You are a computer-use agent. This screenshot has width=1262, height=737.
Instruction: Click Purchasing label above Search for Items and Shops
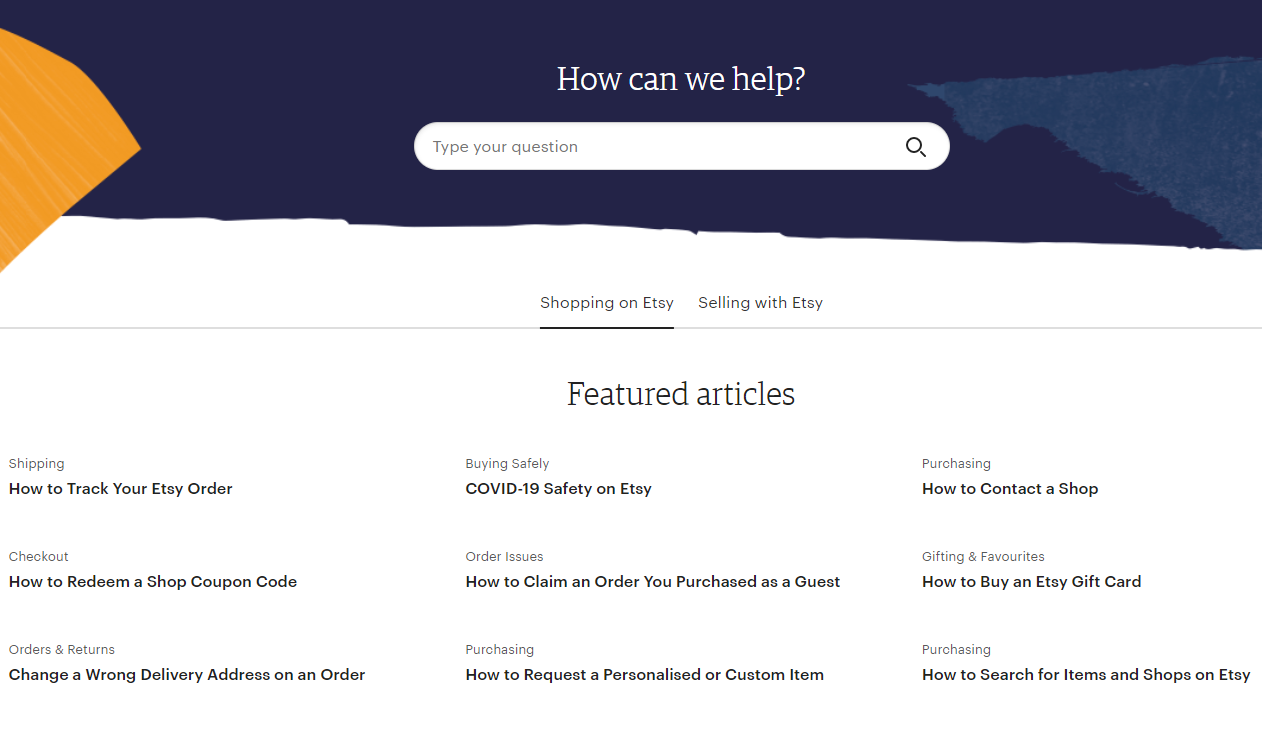point(956,650)
